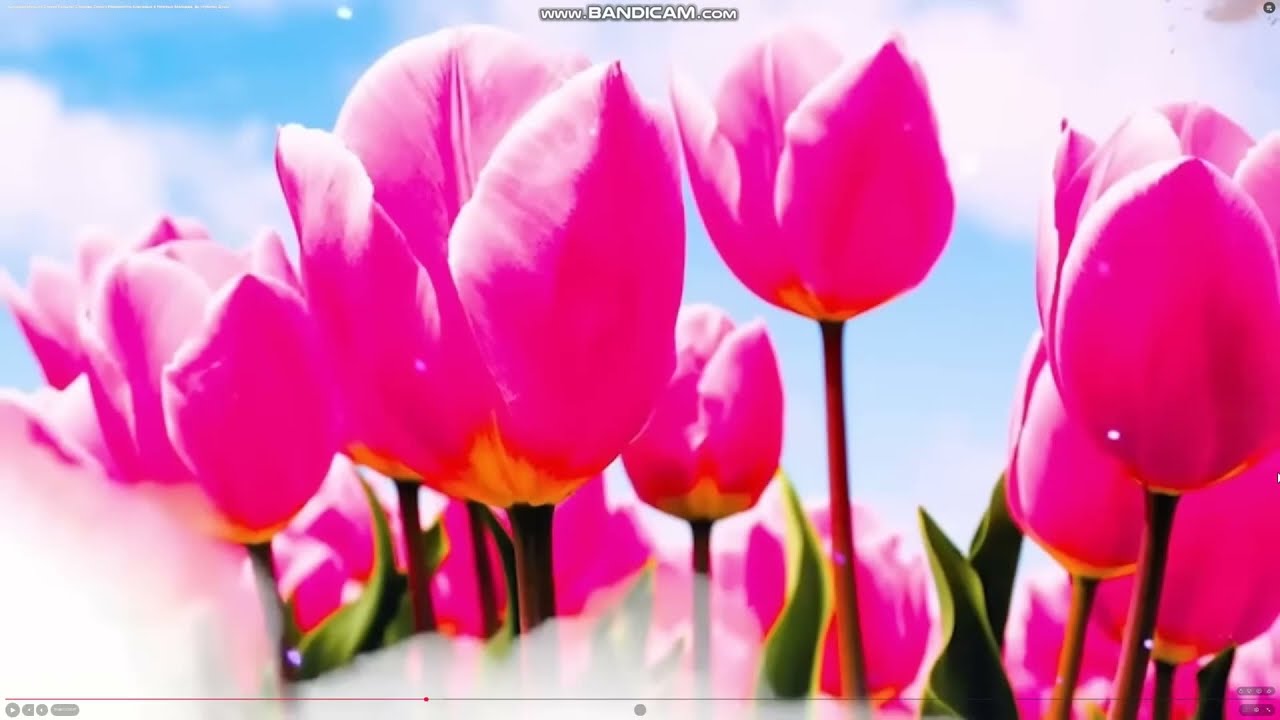Image resolution: width=1280 pixels, height=720 pixels.
Task: Click the time display pill beside the playback icons
Action: coord(65,710)
